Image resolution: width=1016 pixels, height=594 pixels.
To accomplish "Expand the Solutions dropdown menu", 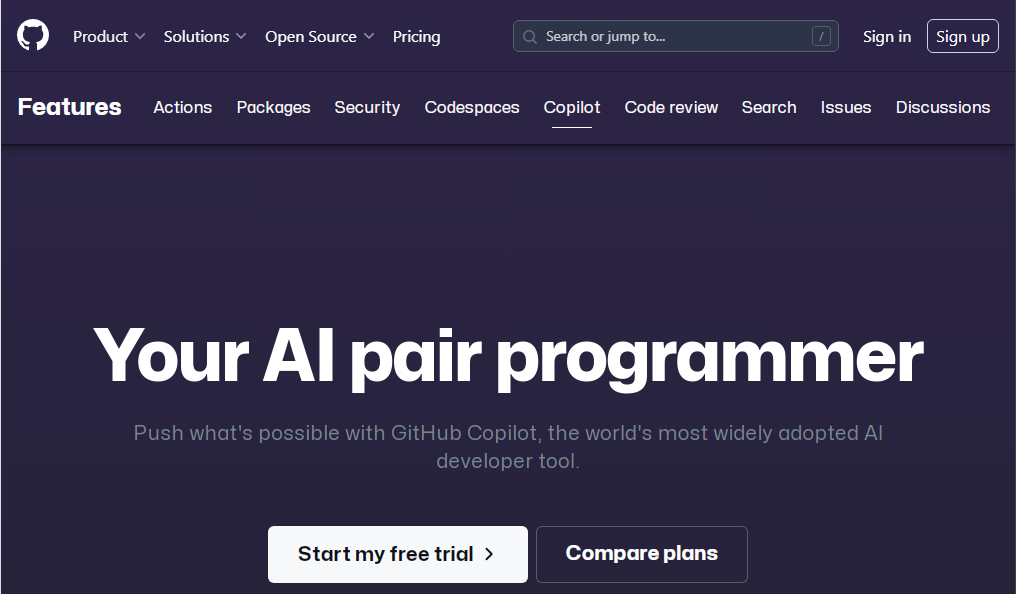I will [x=205, y=36].
